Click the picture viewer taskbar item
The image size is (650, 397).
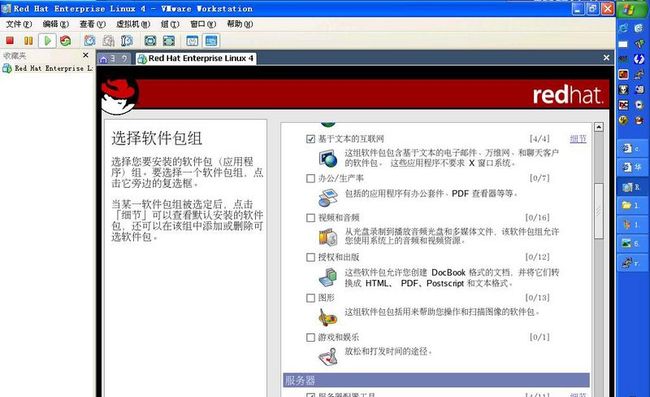pos(631,244)
